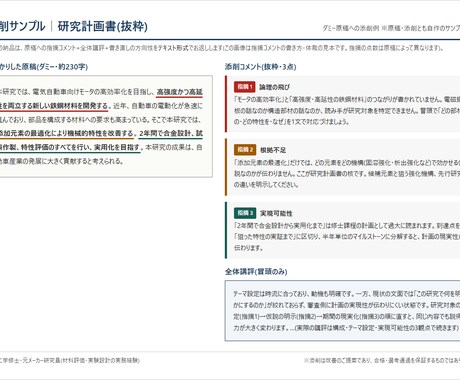
Task: Click green-underlined phrase 2年間で合金設計、試
Action: coord(171,134)
